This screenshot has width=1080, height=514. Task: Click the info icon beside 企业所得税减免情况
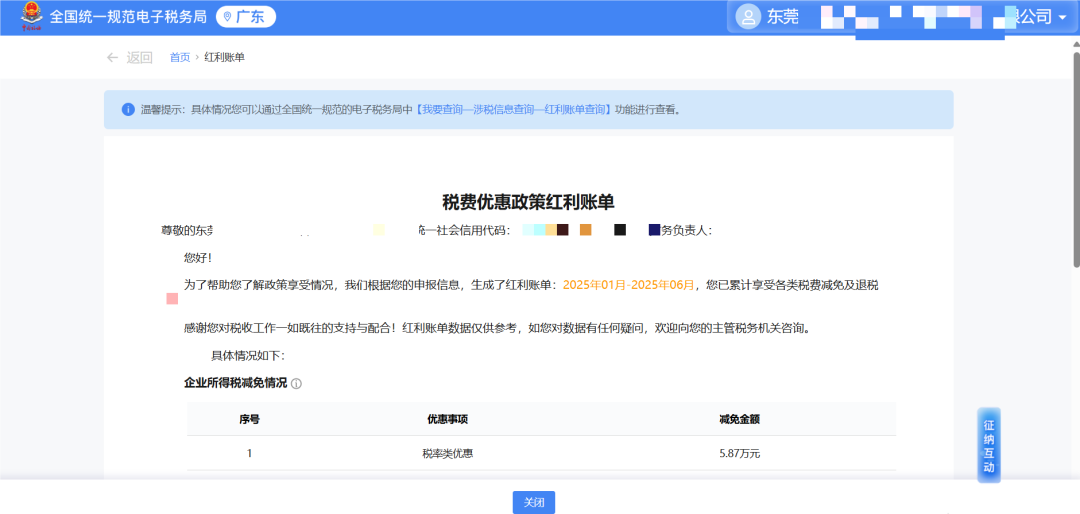(297, 384)
